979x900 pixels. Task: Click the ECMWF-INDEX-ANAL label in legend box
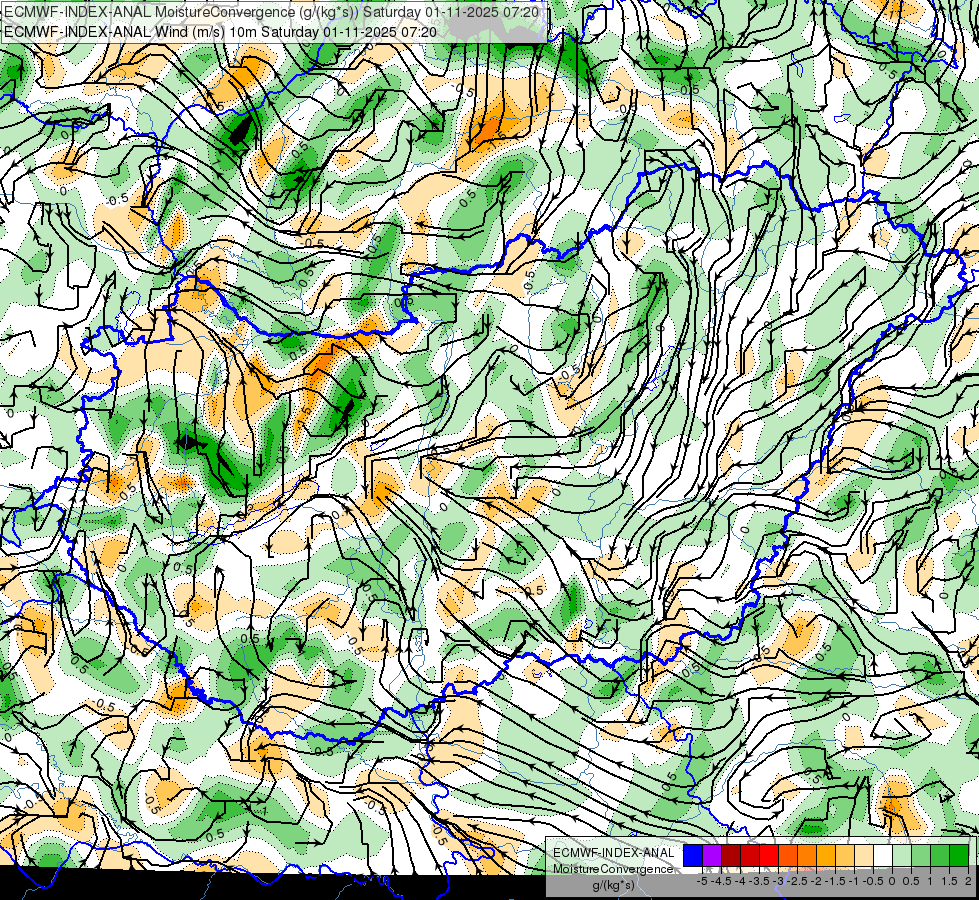(x=614, y=853)
